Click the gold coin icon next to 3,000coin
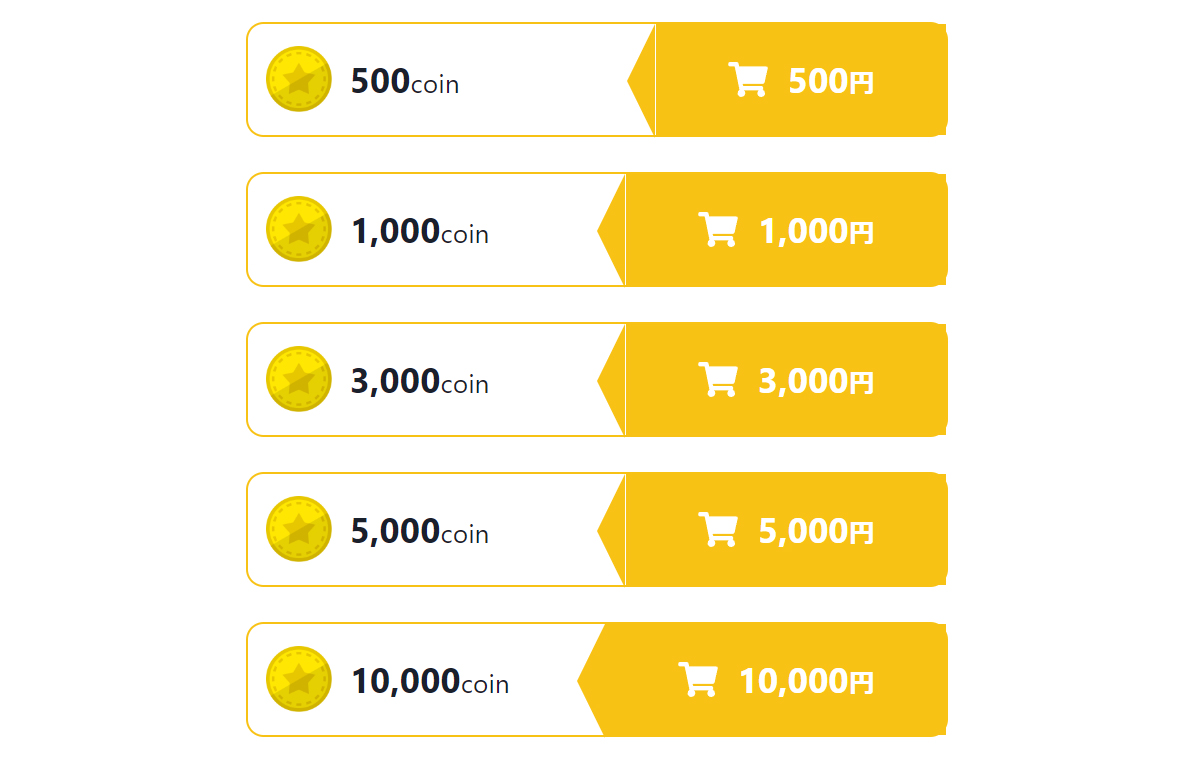The height and width of the screenshot is (757, 1200). (x=298, y=379)
